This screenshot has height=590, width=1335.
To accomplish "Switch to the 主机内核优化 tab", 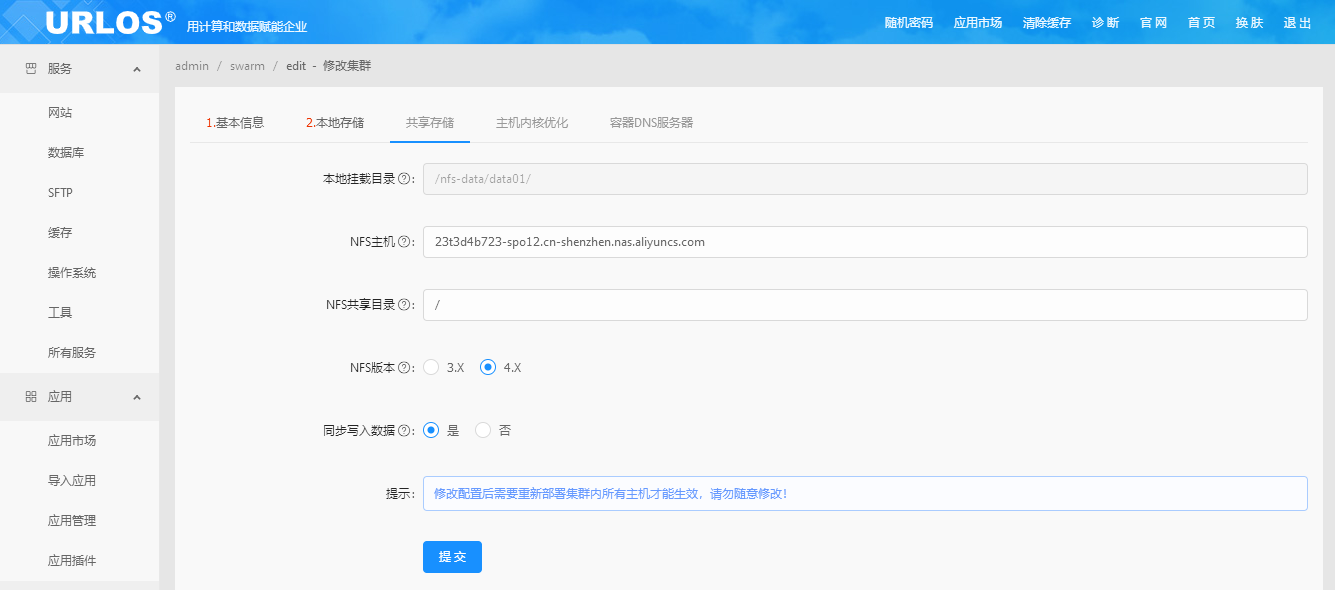I will (x=532, y=123).
